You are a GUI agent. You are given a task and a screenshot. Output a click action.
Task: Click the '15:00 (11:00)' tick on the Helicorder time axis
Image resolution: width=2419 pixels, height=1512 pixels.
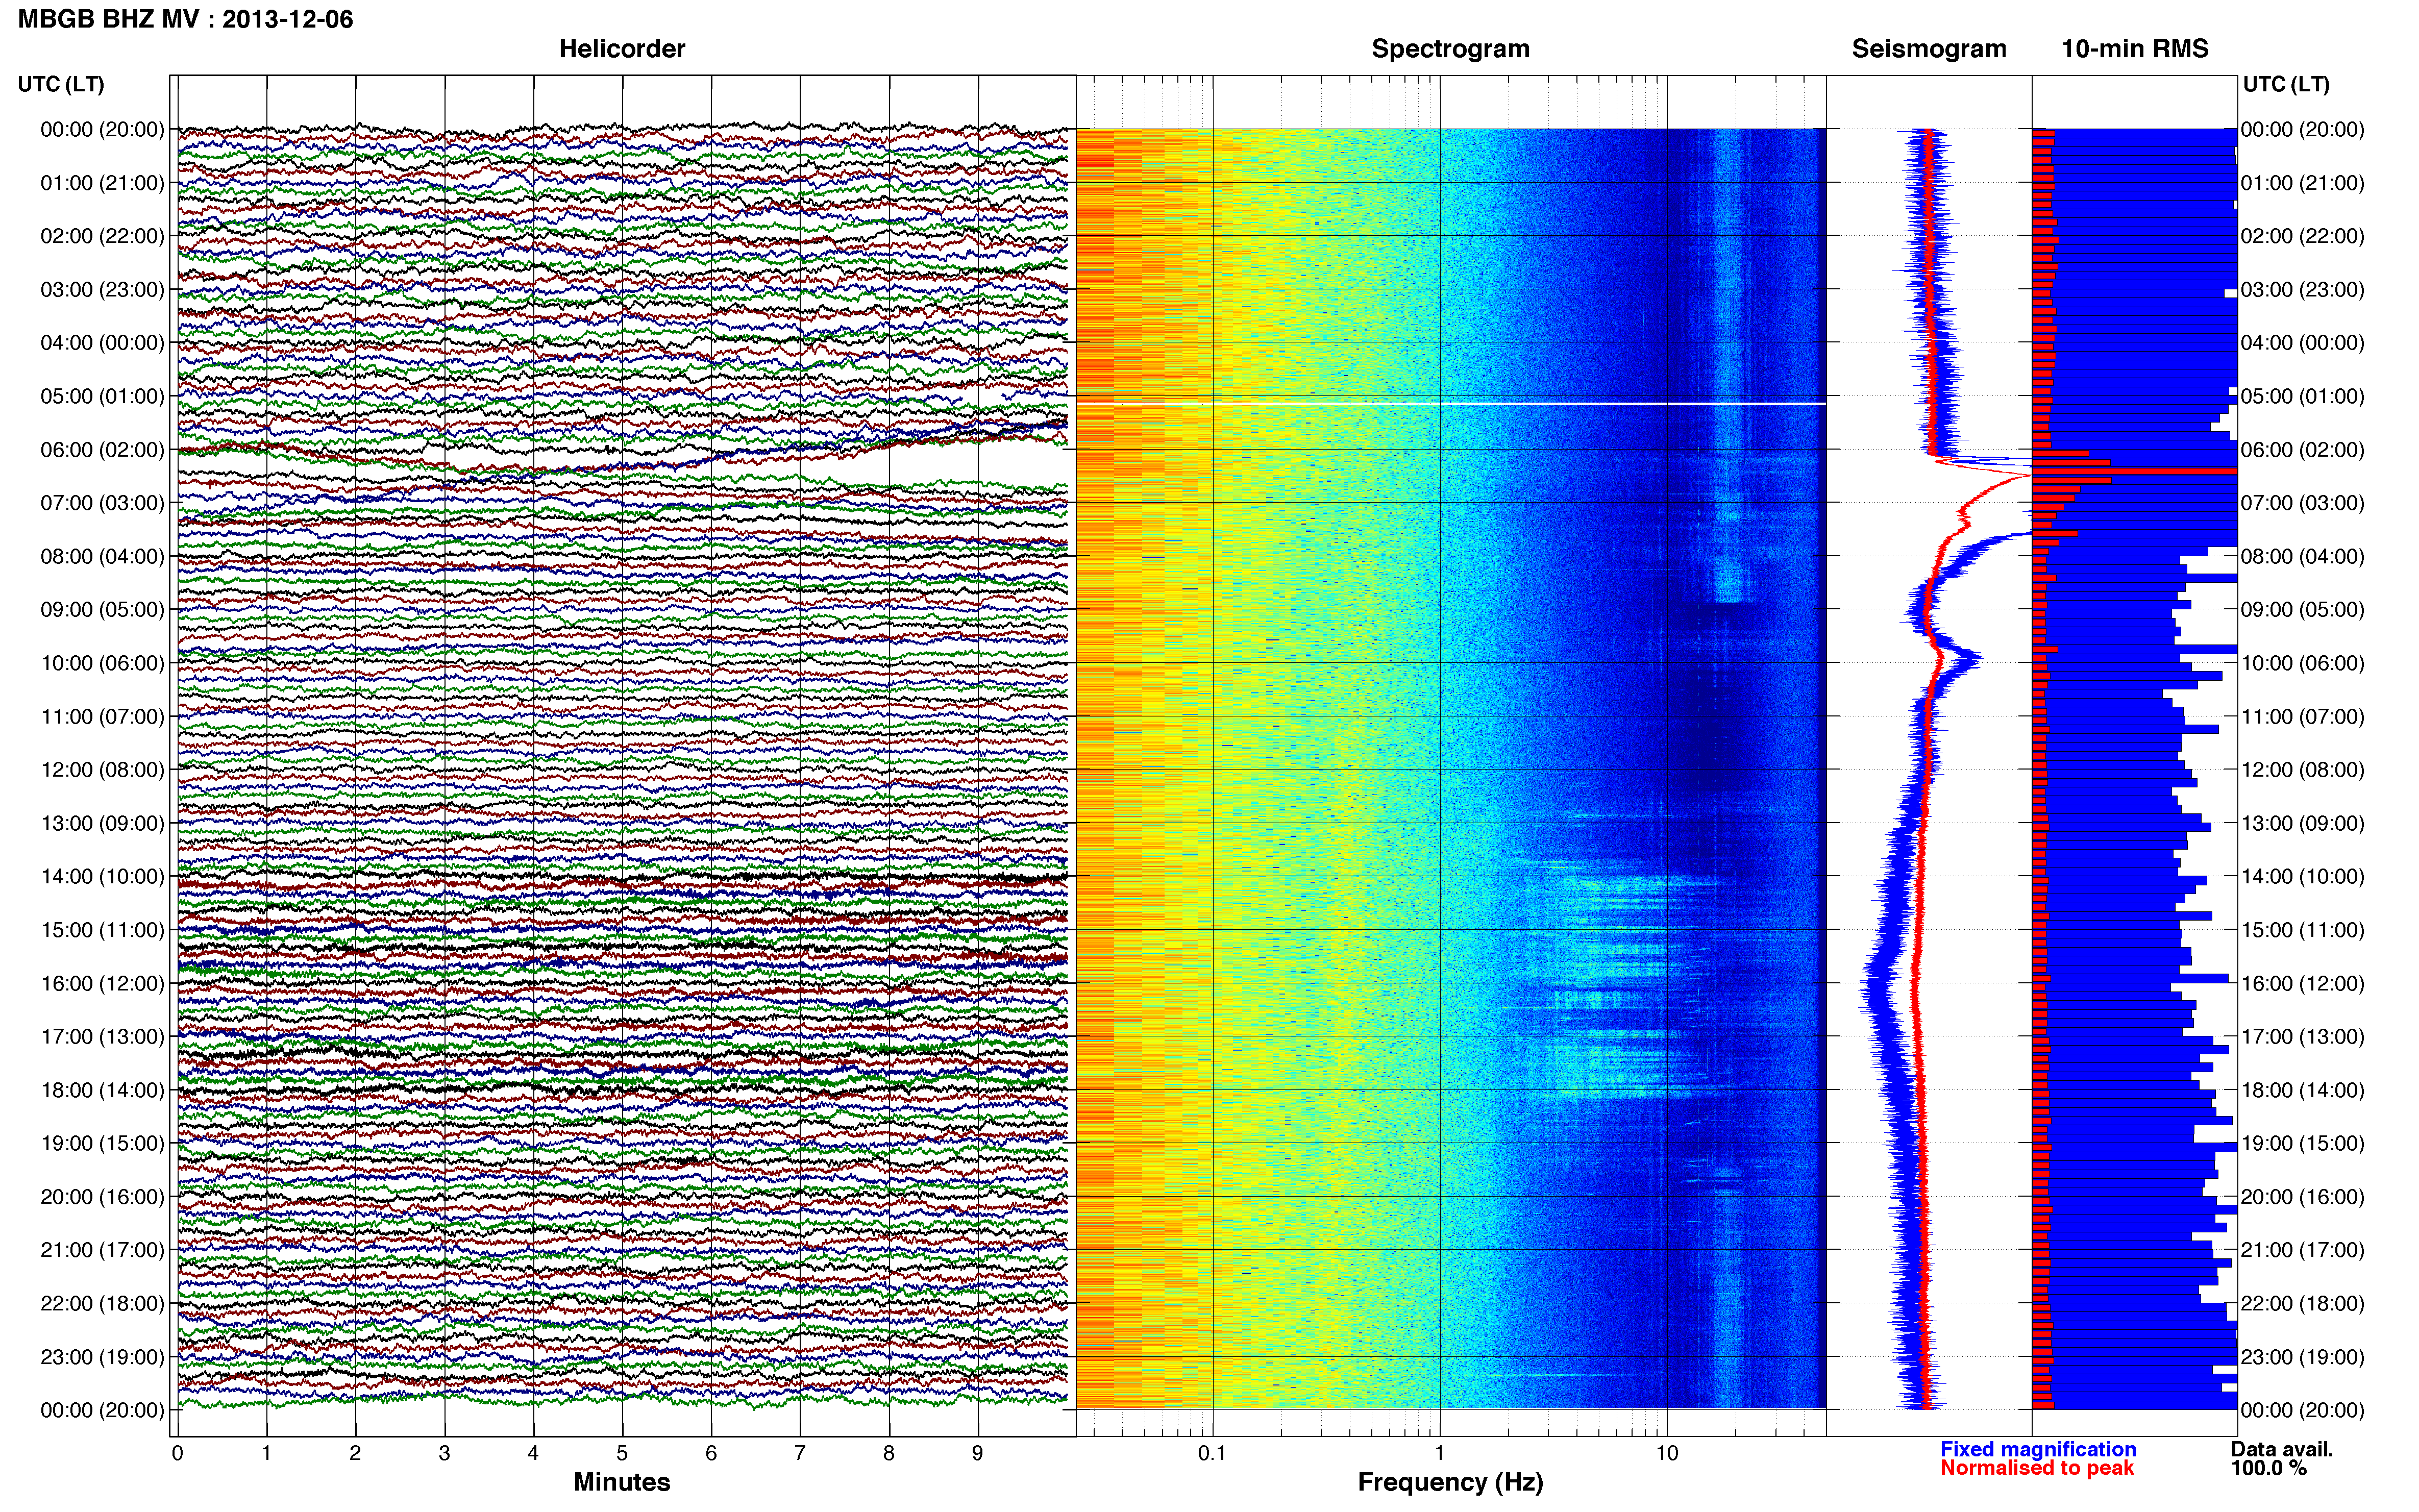tap(102, 930)
